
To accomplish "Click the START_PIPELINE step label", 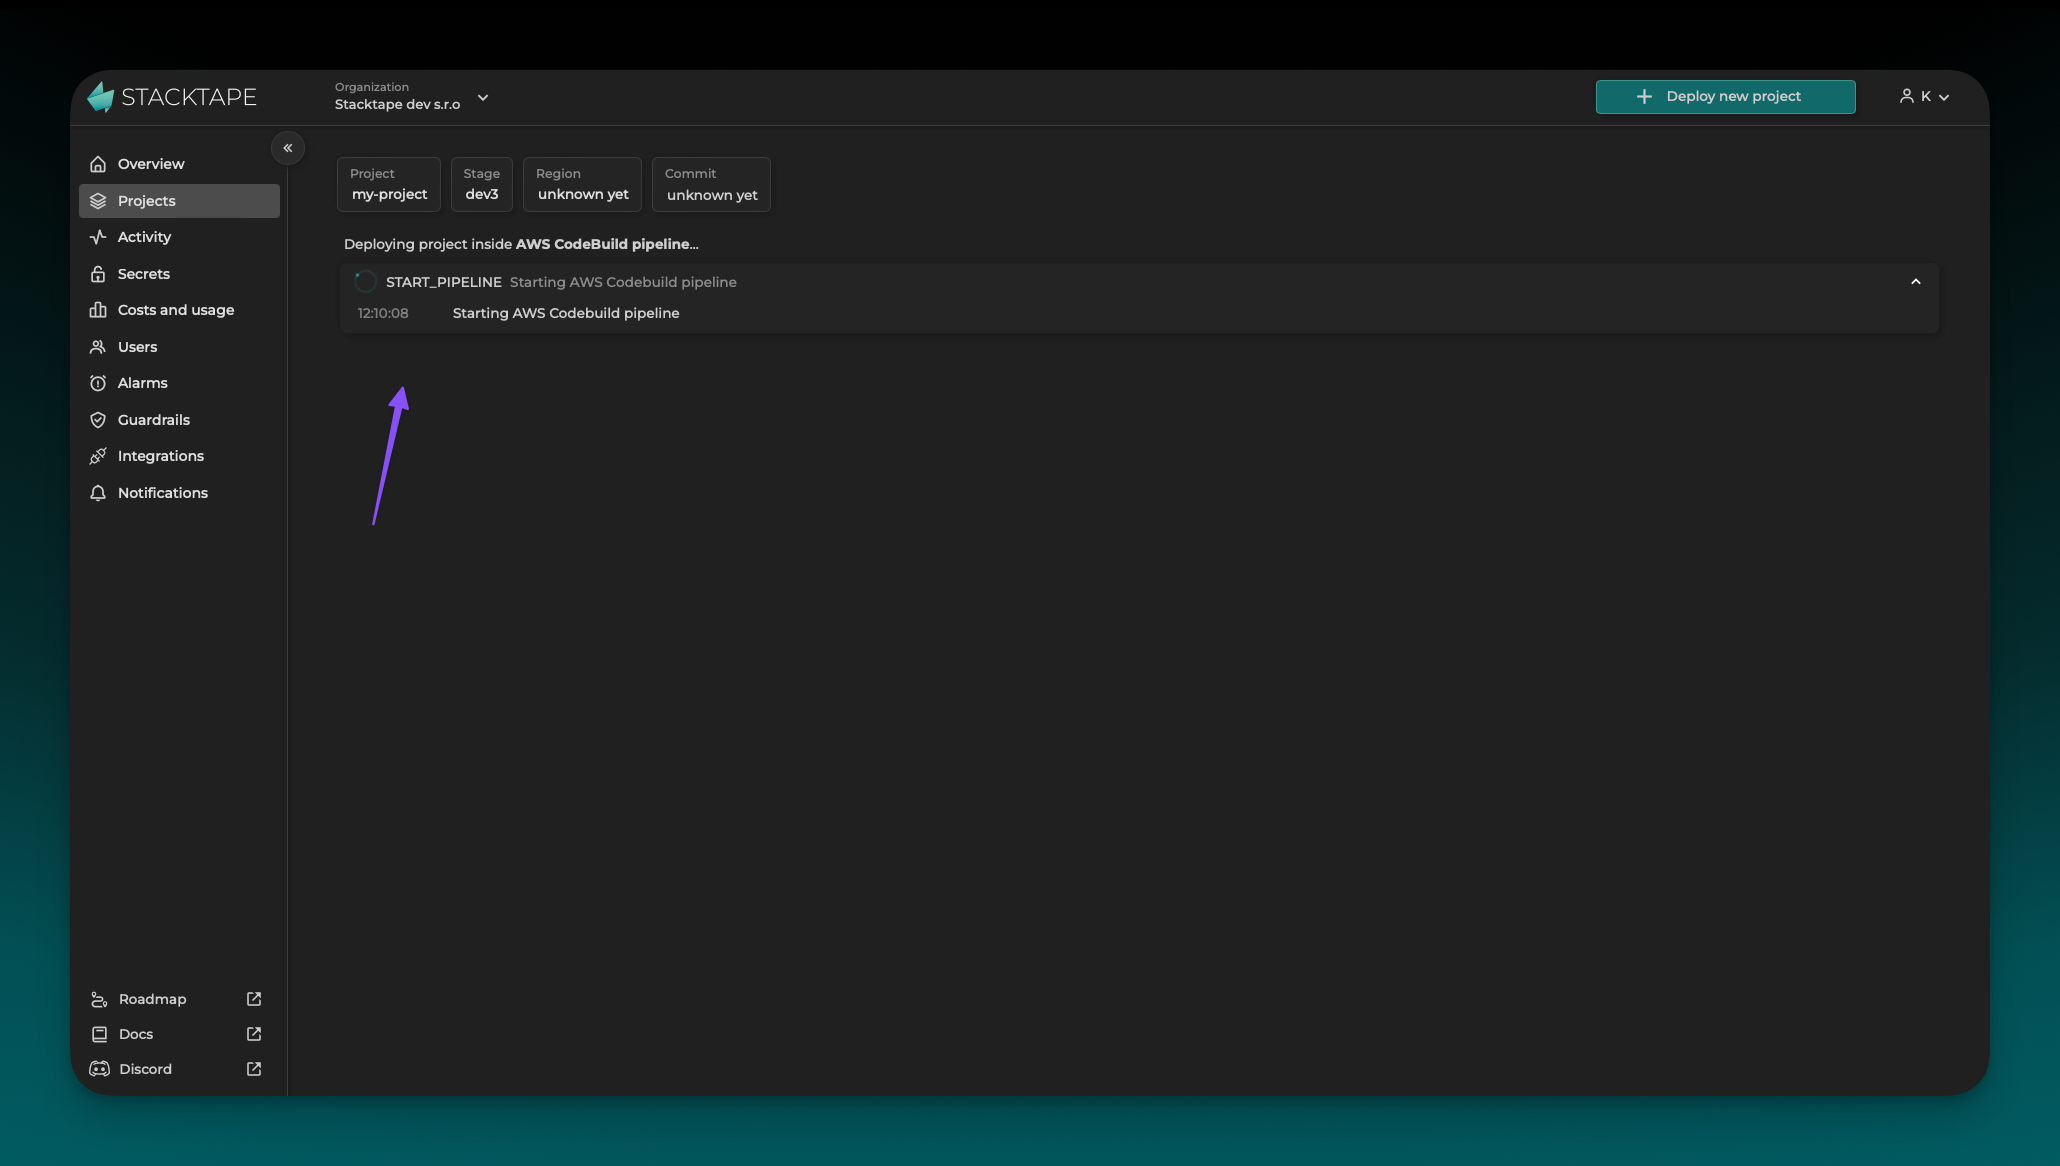I will pyautogui.click(x=444, y=282).
